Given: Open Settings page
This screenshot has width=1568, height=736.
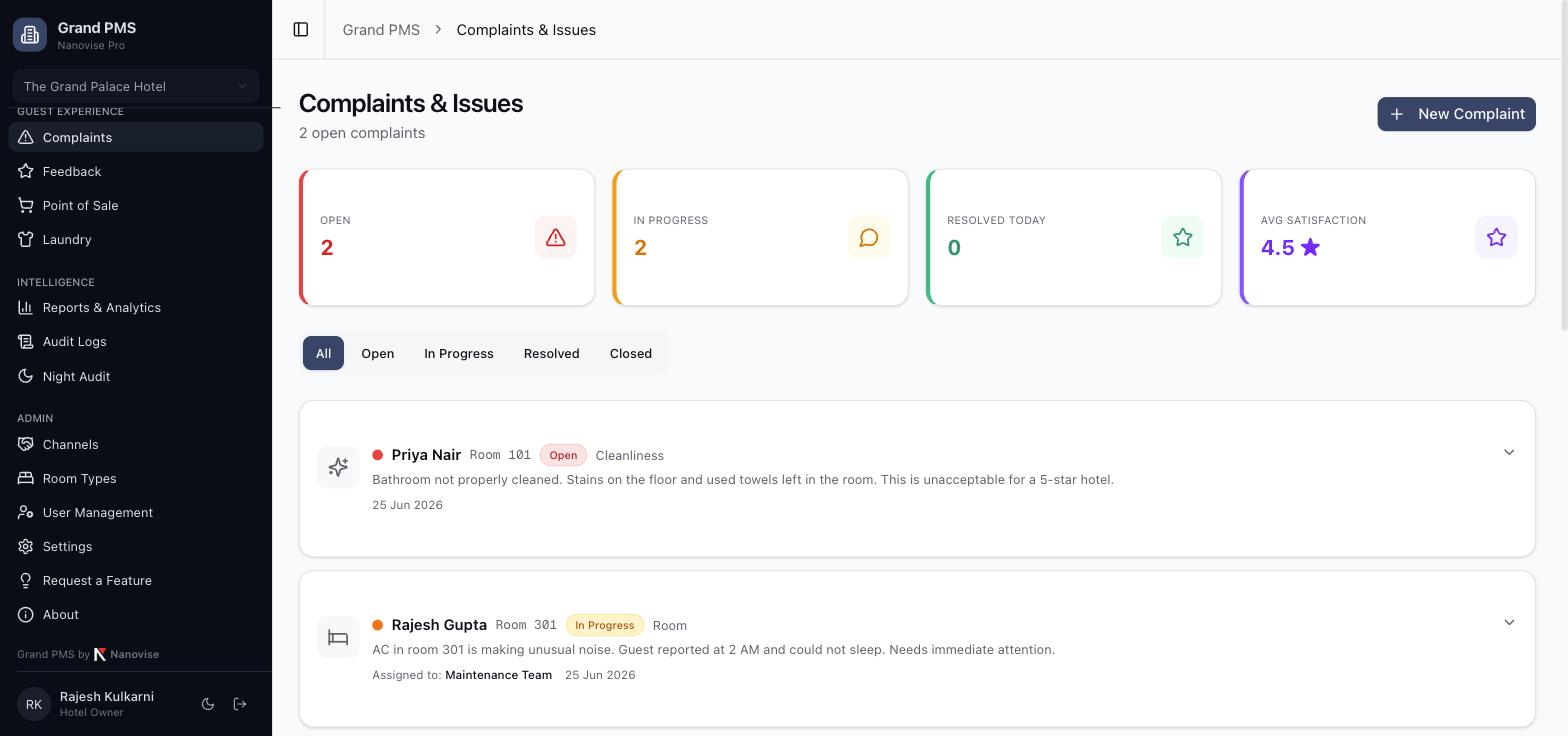Looking at the screenshot, I should [x=136, y=546].
